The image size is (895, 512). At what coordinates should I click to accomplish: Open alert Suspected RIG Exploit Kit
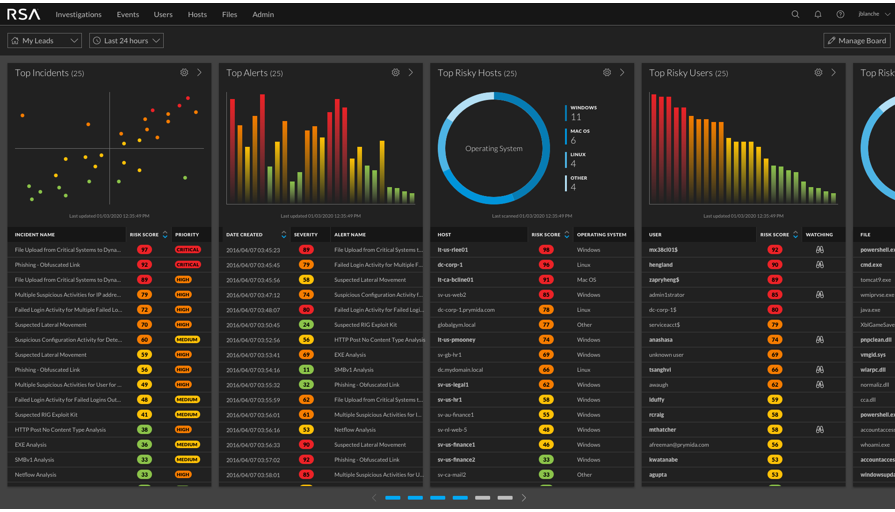(365, 325)
